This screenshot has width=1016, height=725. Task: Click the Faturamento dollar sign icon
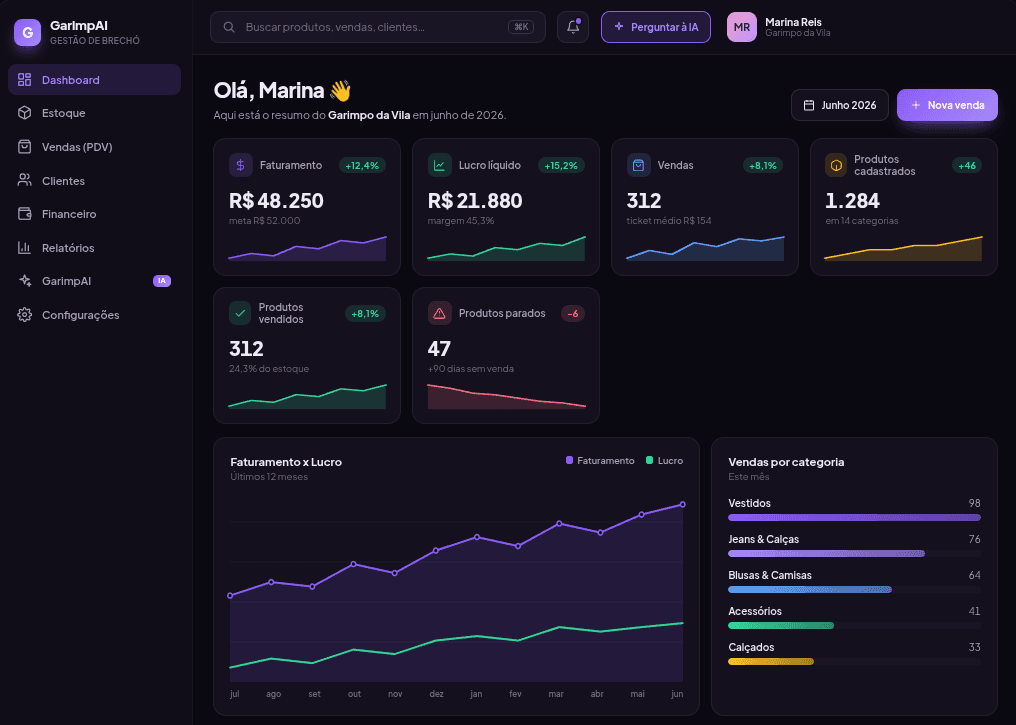coord(240,165)
